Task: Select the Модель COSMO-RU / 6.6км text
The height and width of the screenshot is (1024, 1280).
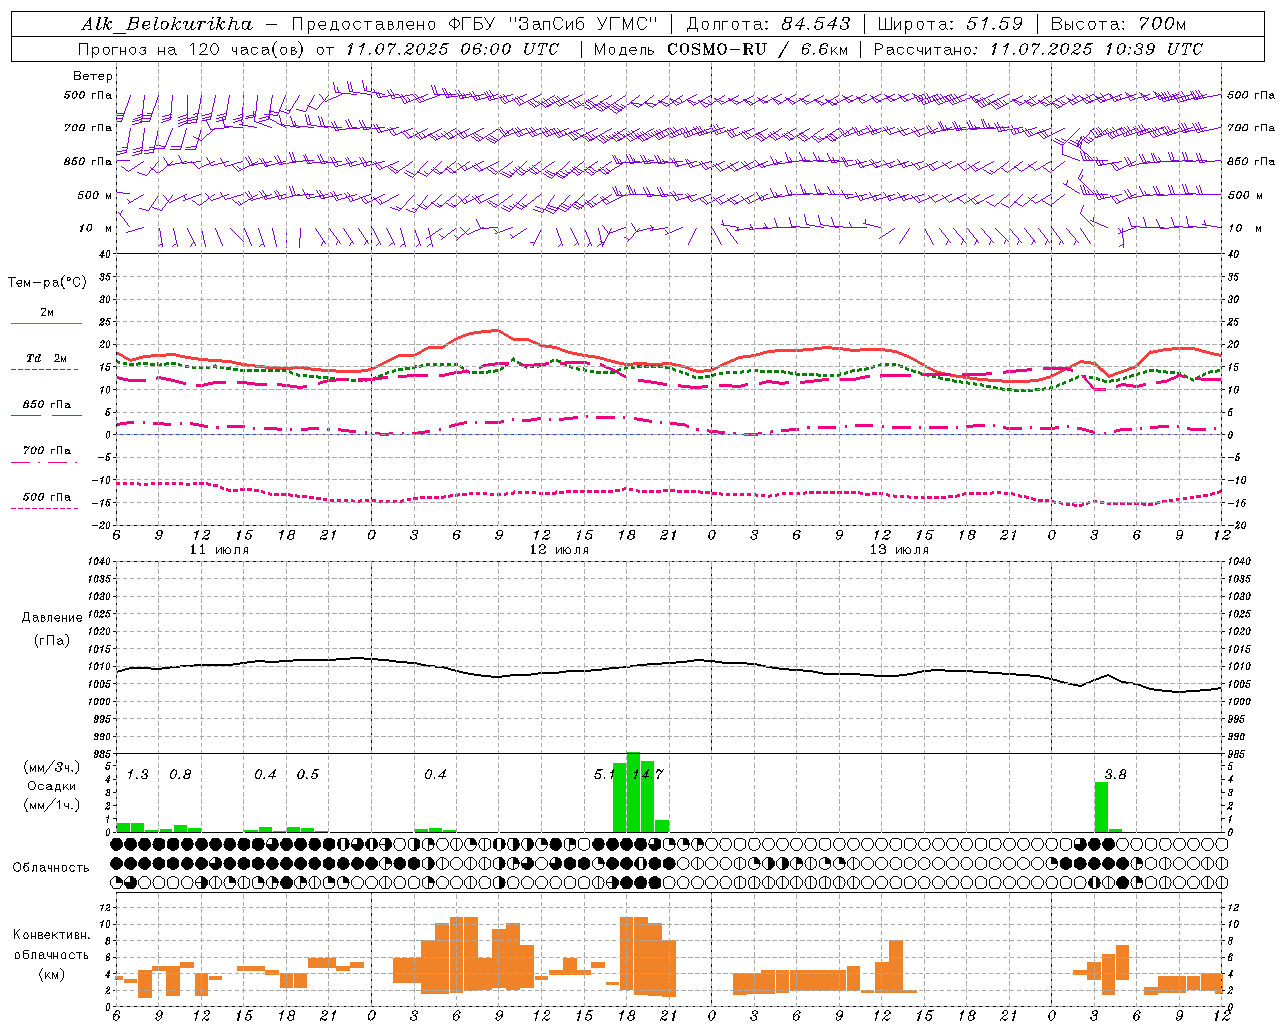Action: click(x=721, y=49)
